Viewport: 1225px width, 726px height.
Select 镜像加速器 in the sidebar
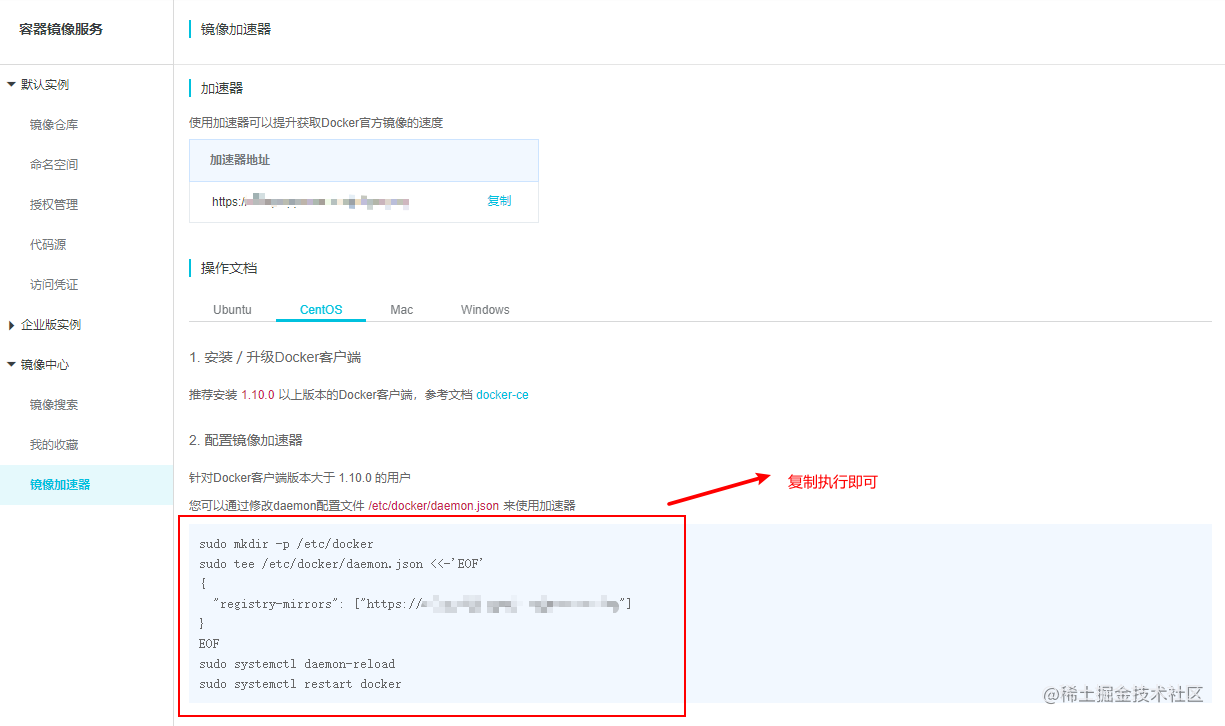[86, 485]
